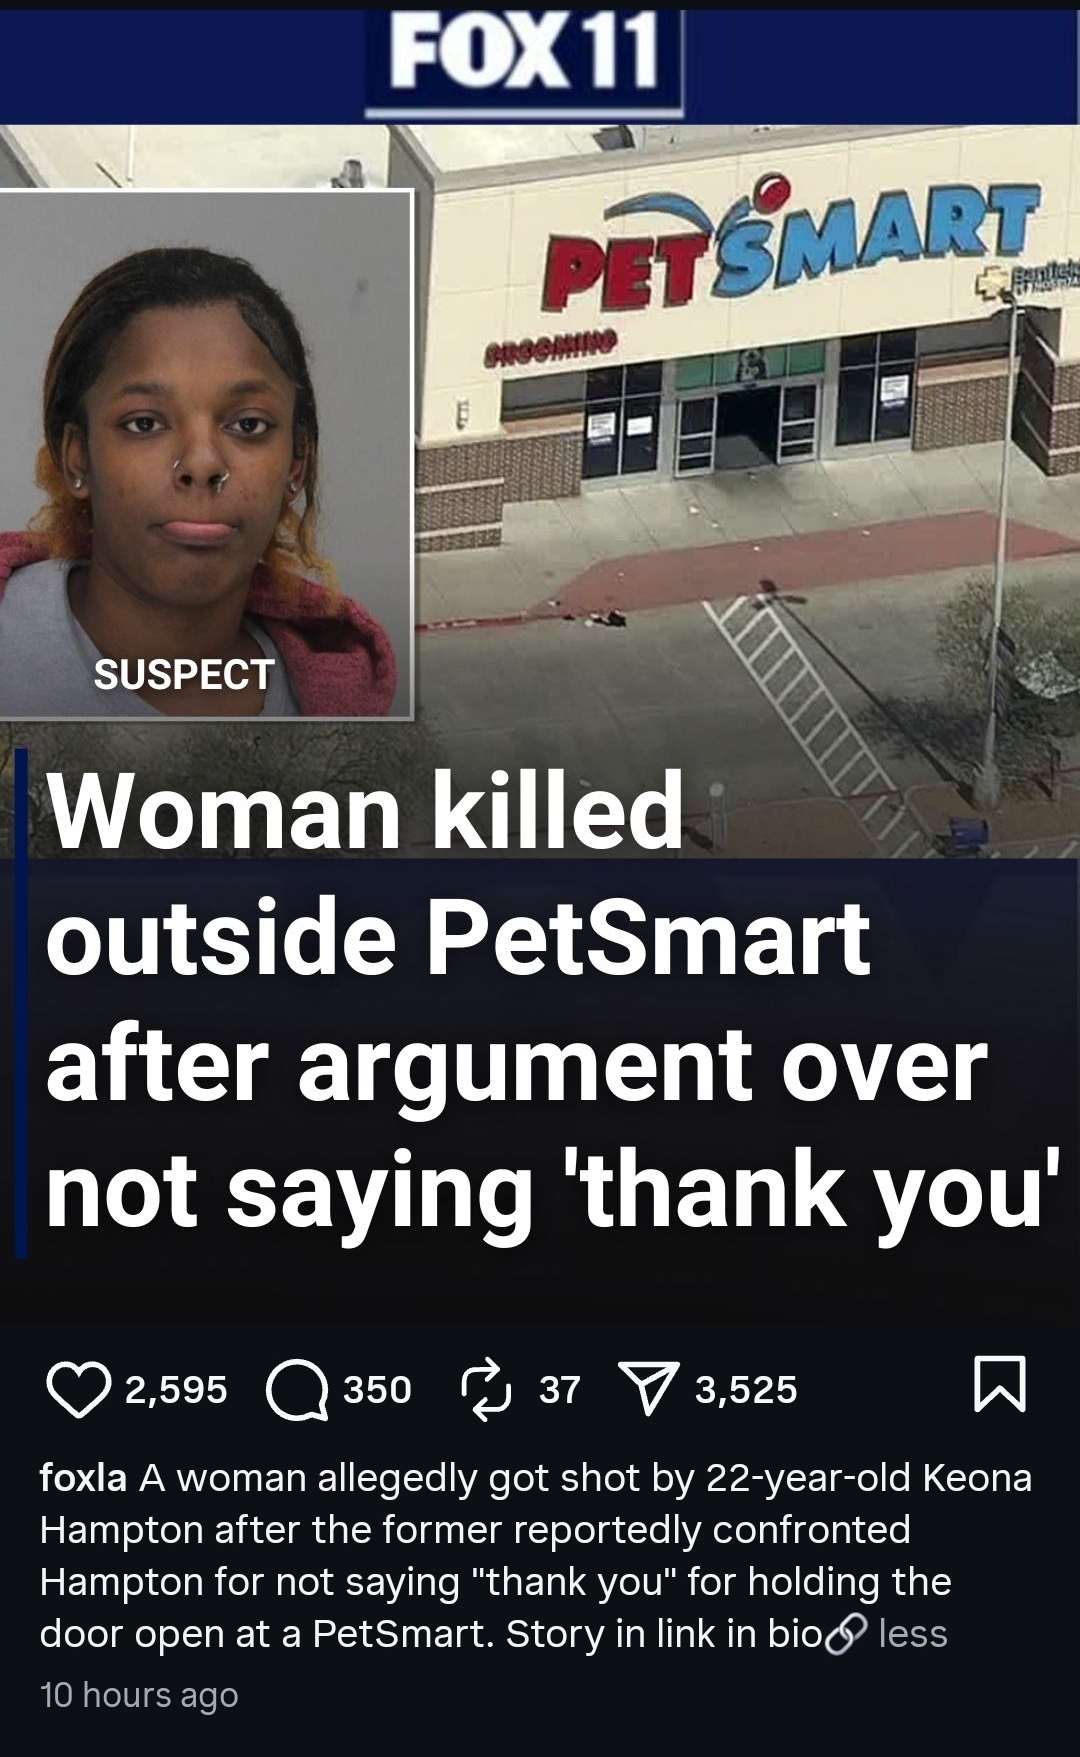Tap the caption text mentioning Keona Hampton
The image size is (1080, 1757).
pyautogui.click(x=535, y=1556)
